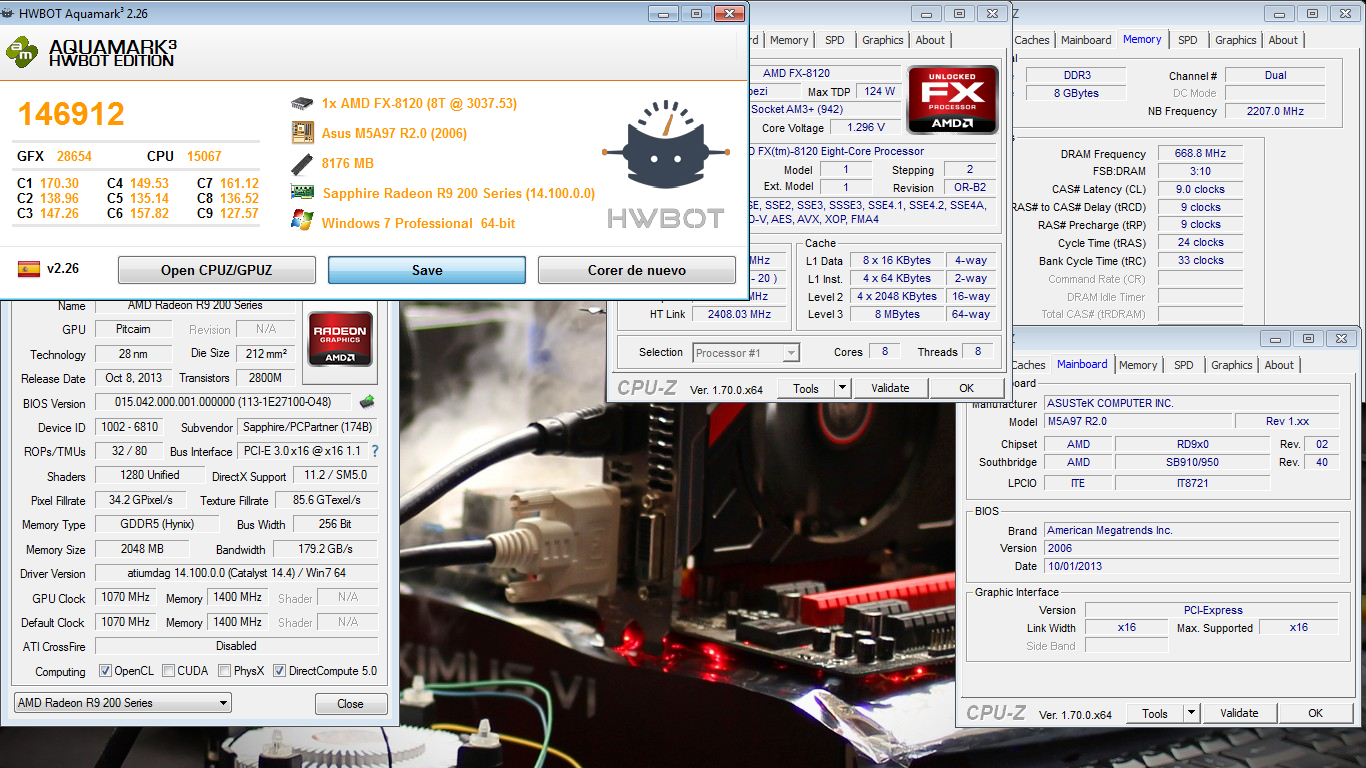Click the Windows flag icon beside Windows 7 Professional

point(302,222)
